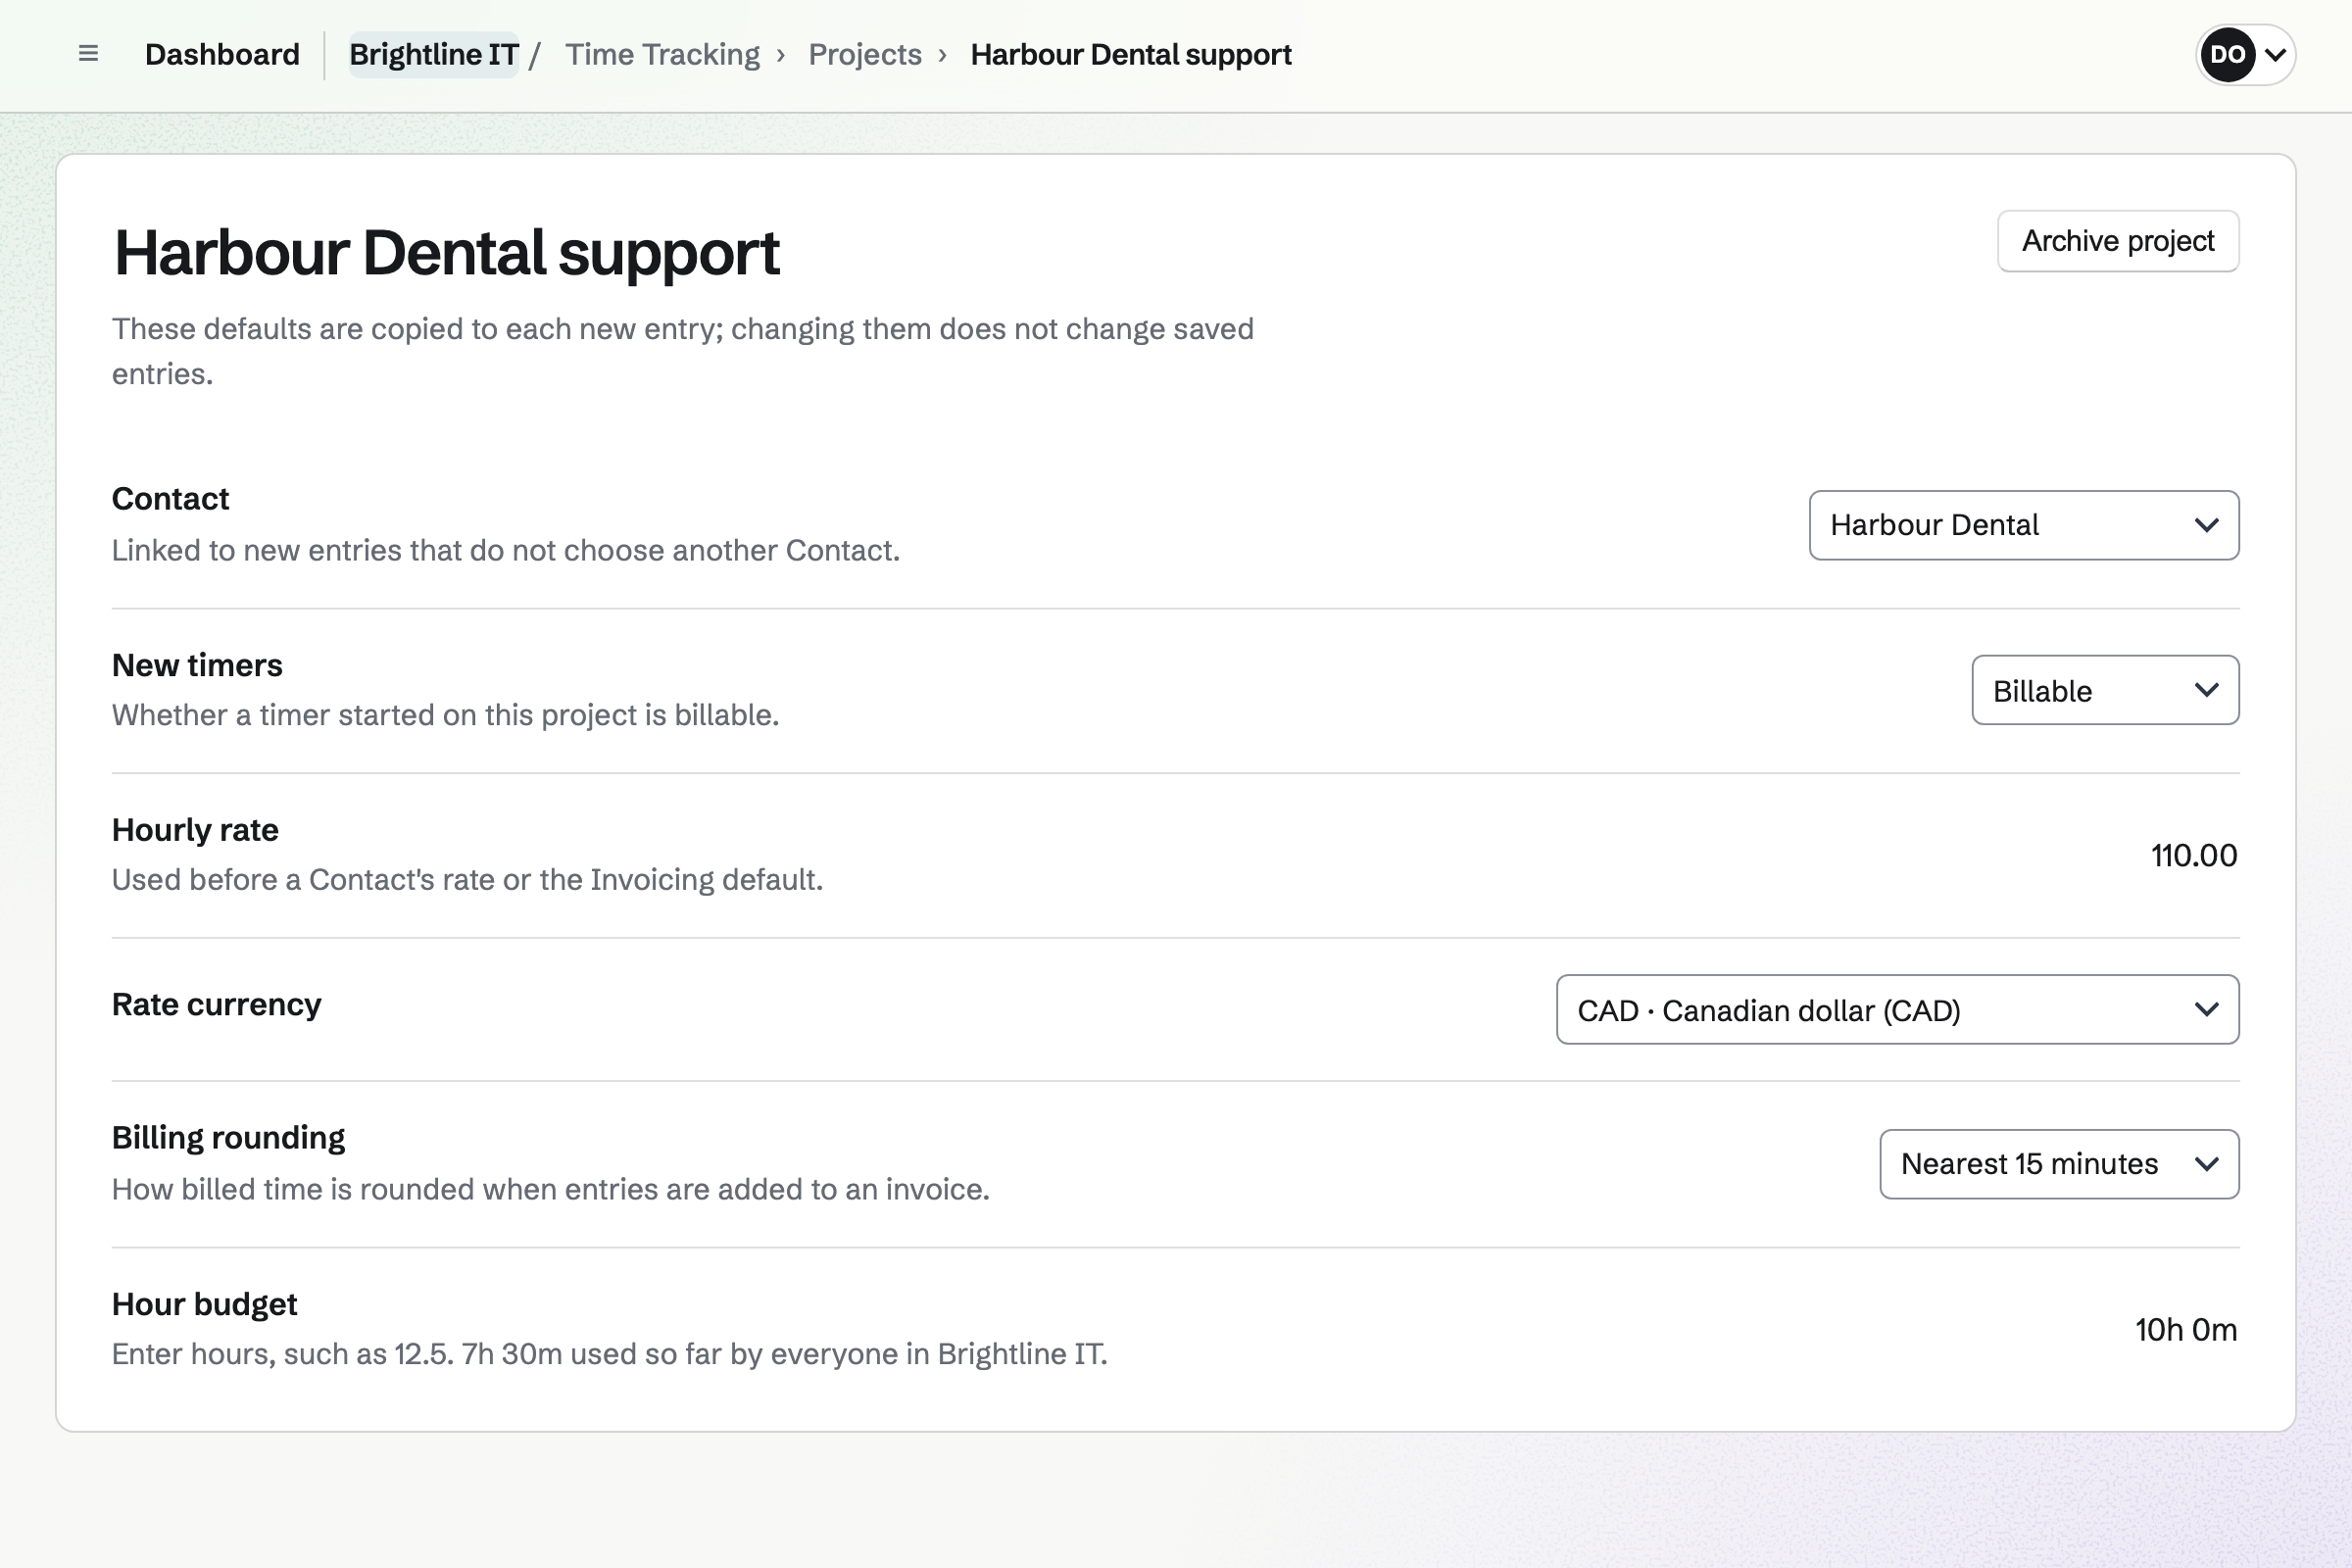Edit the hour budget 10h 0m field
Image resolution: width=2352 pixels, height=1568 pixels.
coord(2186,1329)
